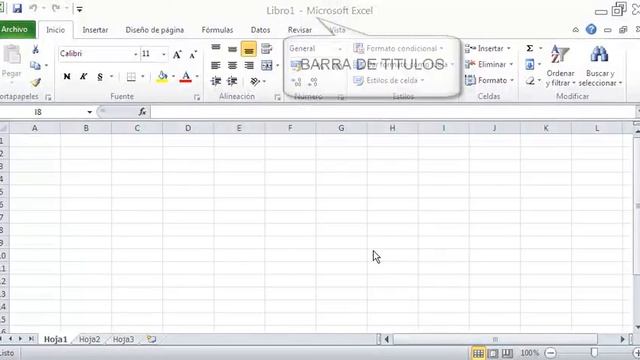Screen dimensions: 640x360
Task: Click the blue Help question icon
Action: point(591,29)
